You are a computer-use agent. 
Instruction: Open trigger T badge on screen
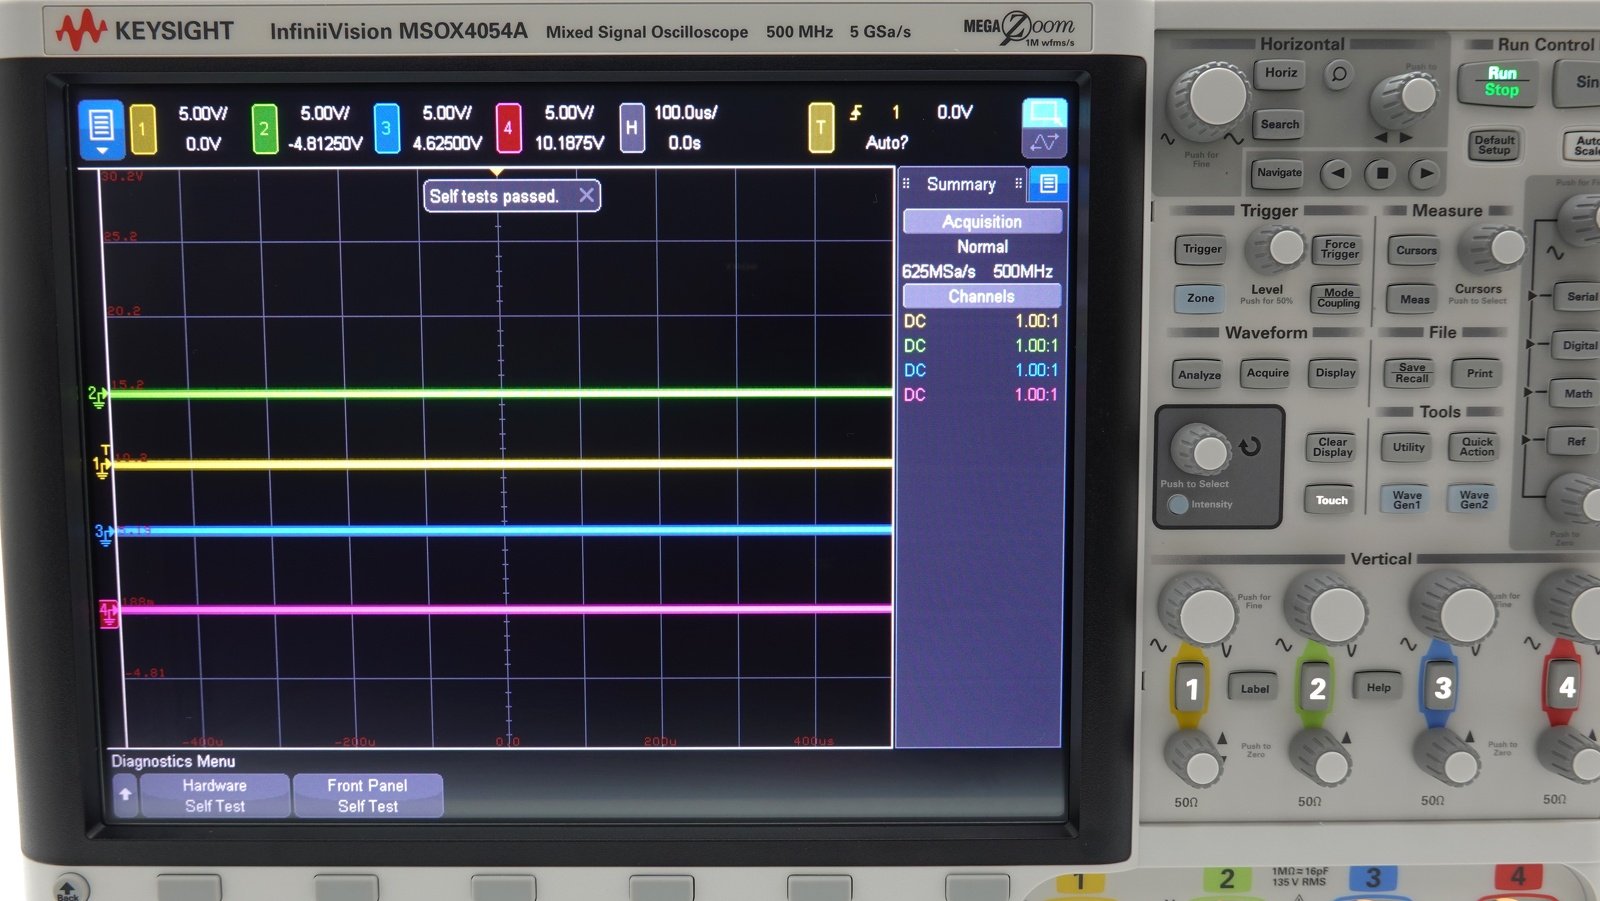[x=821, y=129]
